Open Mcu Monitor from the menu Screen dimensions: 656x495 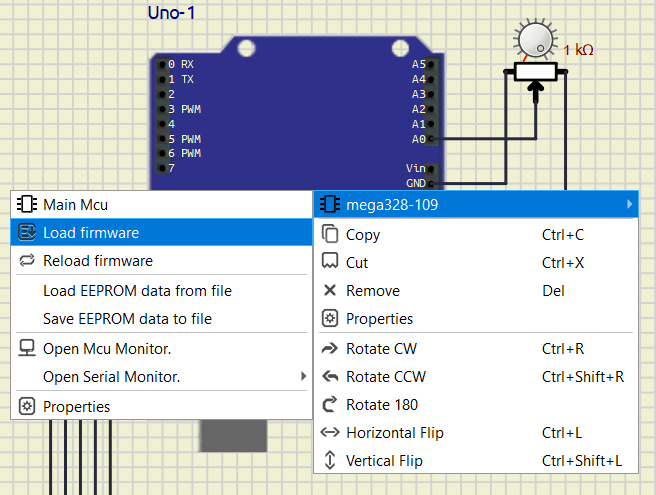tap(107, 349)
